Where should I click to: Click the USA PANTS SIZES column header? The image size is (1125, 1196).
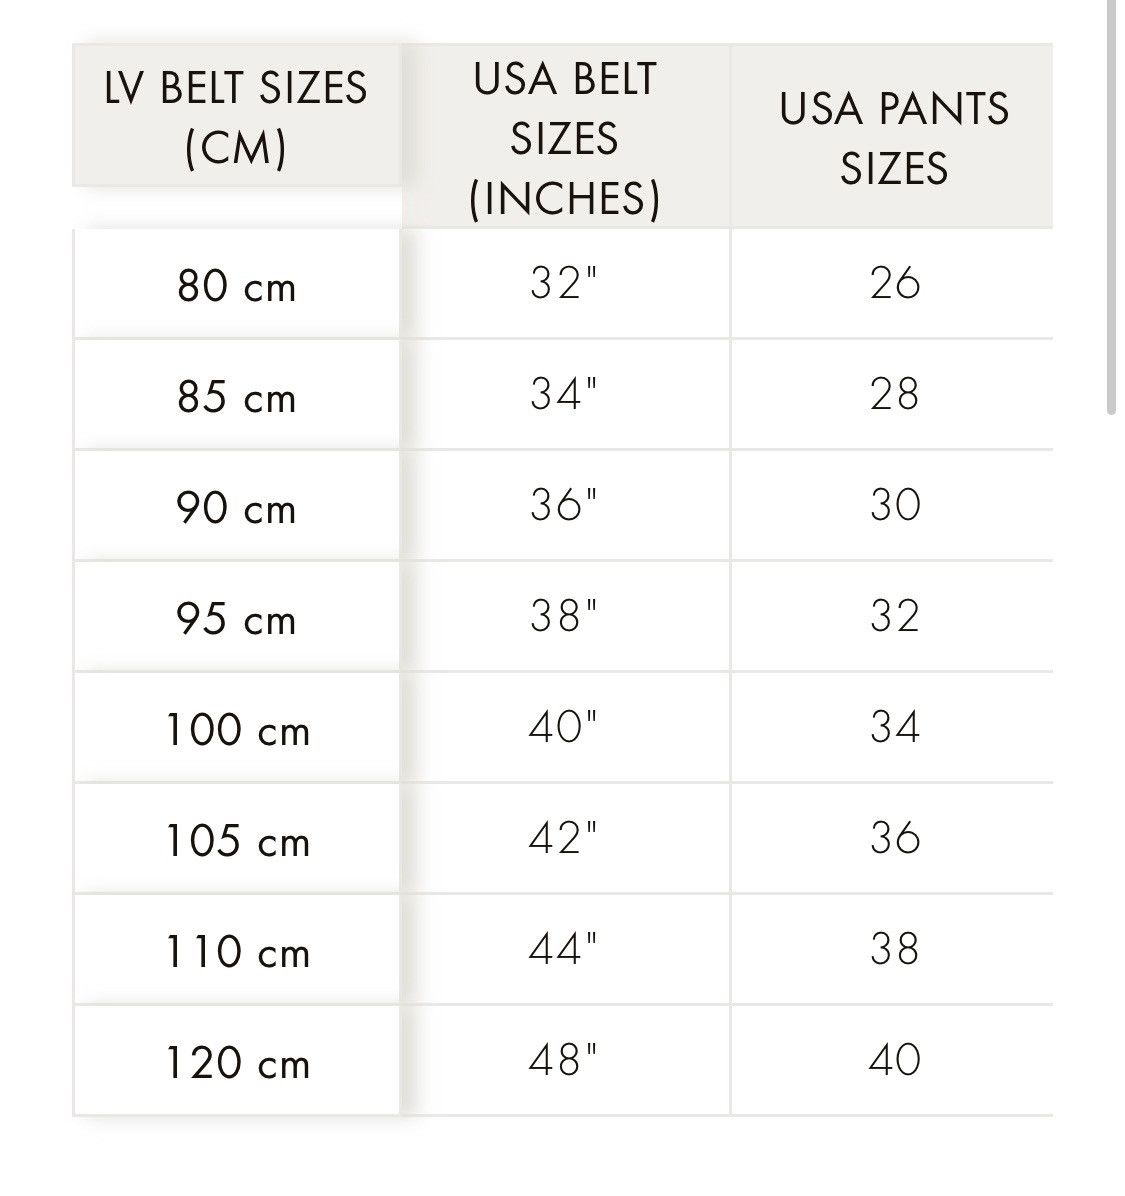[x=892, y=136]
